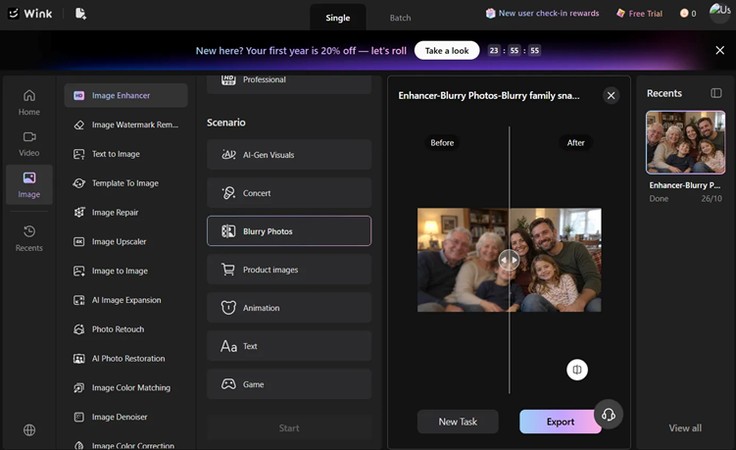Select the Photo Retouch tool
The width and height of the screenshot is (736, 450).
[126, 329]
